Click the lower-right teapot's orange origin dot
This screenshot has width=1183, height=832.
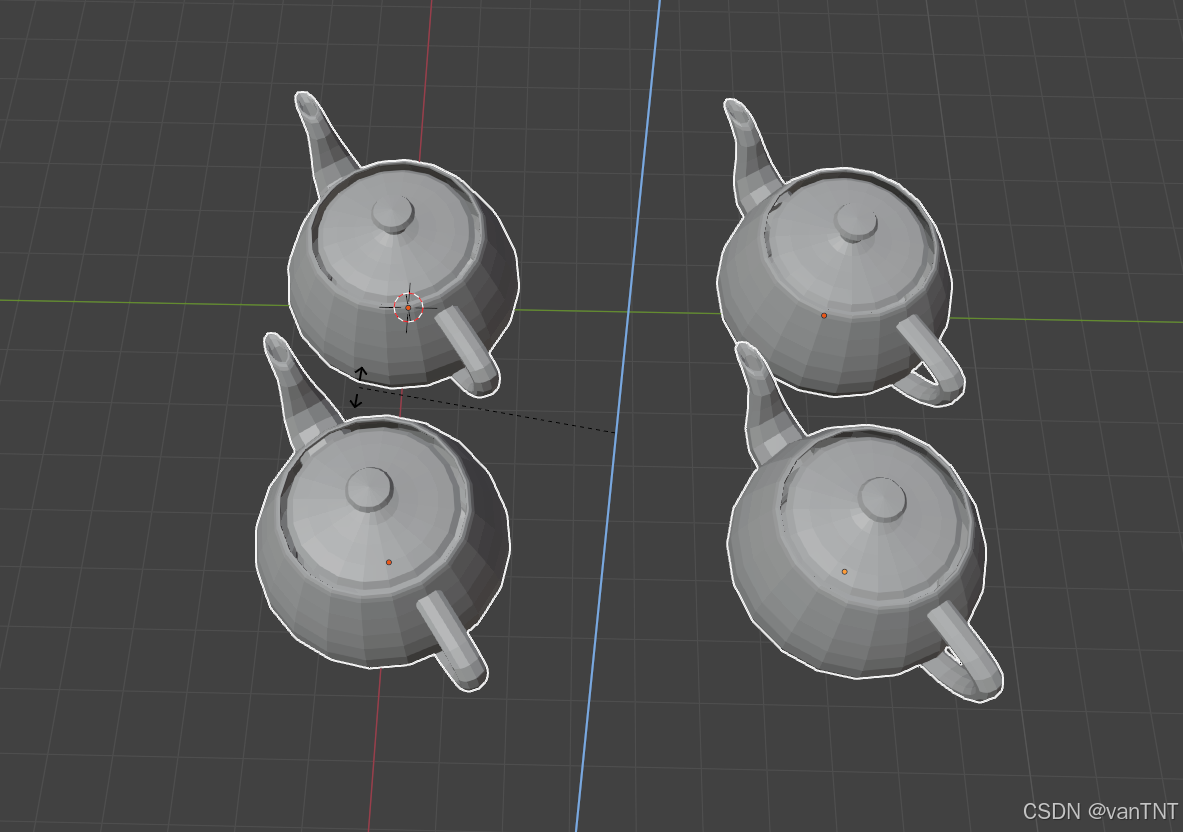[x=844, y=572]
